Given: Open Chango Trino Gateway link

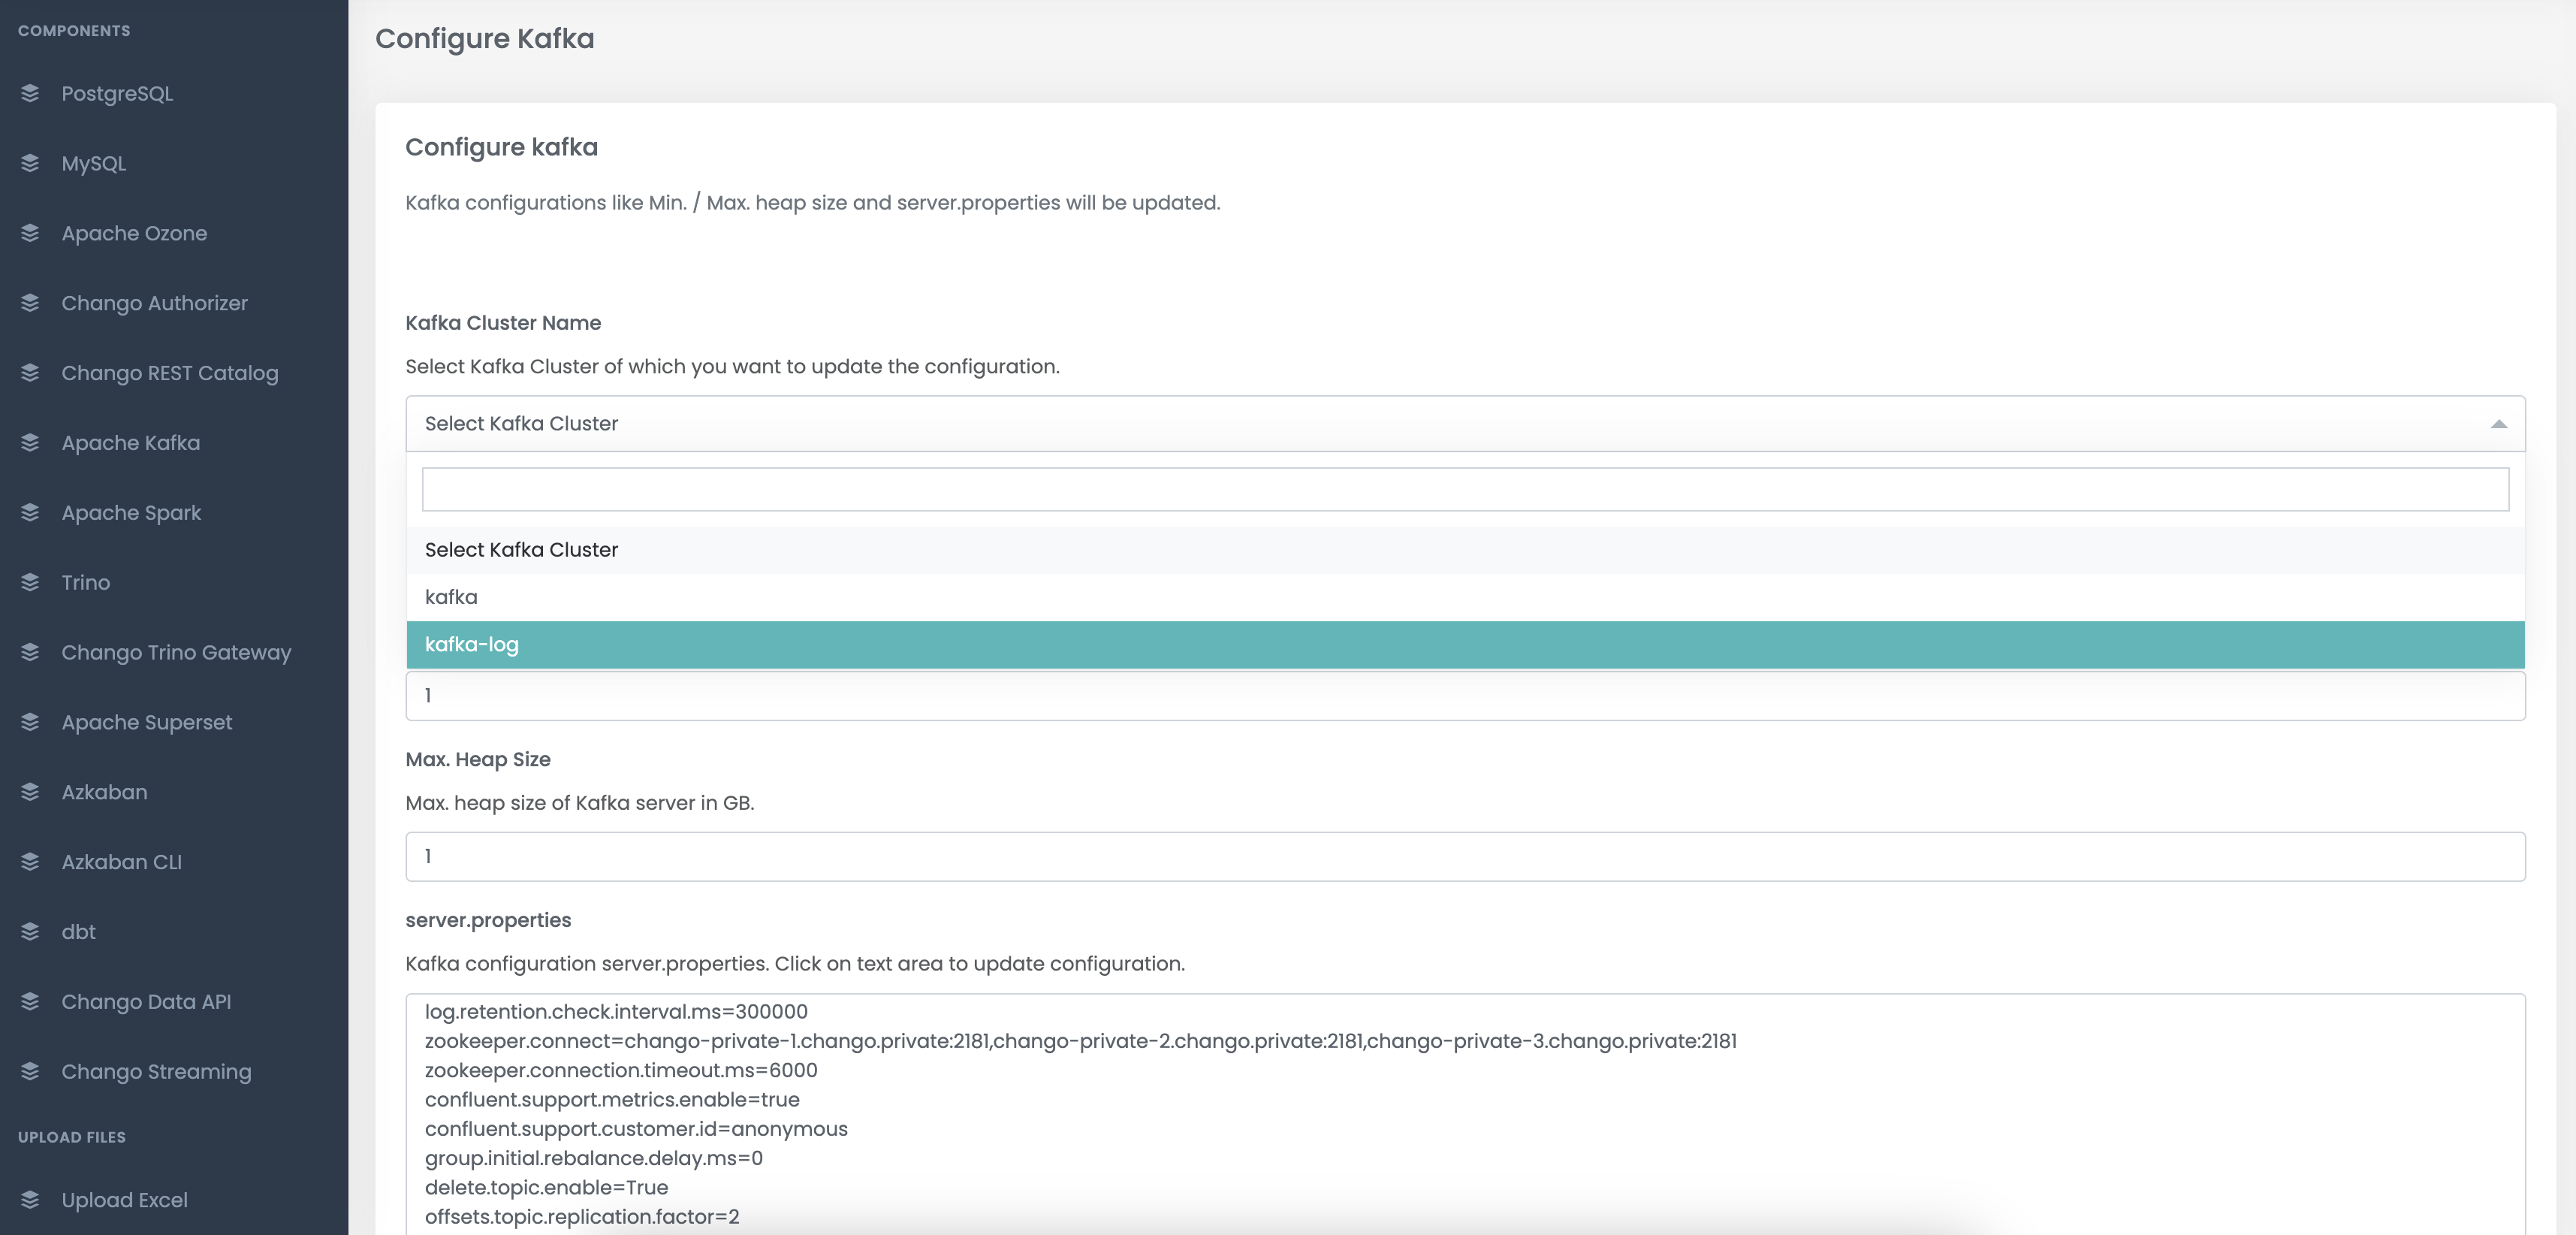Looking at the screenshot, I should pos(176,652).
